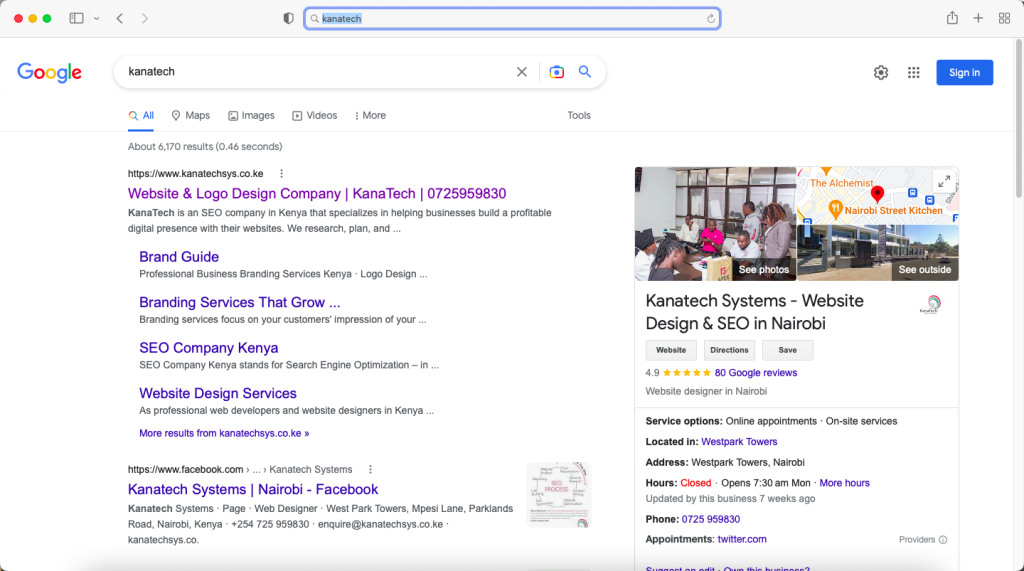
Task: Toggle the Safari sidebar icon
Action: point(76,18)
